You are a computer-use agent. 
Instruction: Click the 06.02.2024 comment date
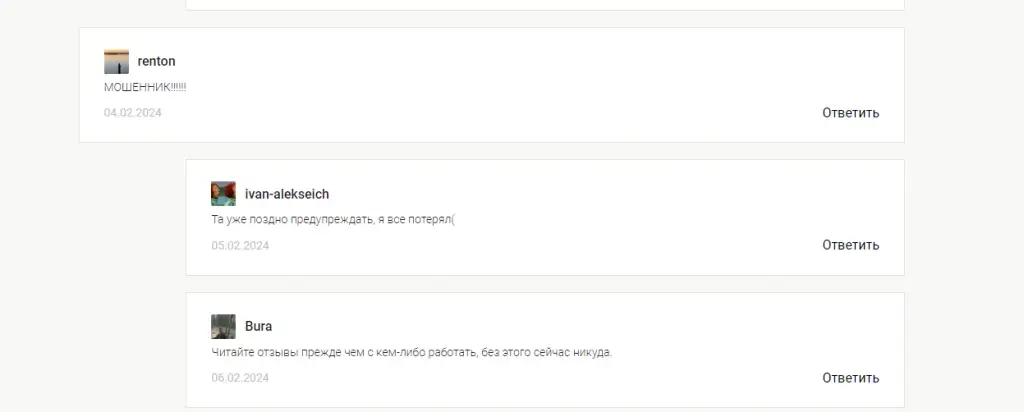click(240, 378)
